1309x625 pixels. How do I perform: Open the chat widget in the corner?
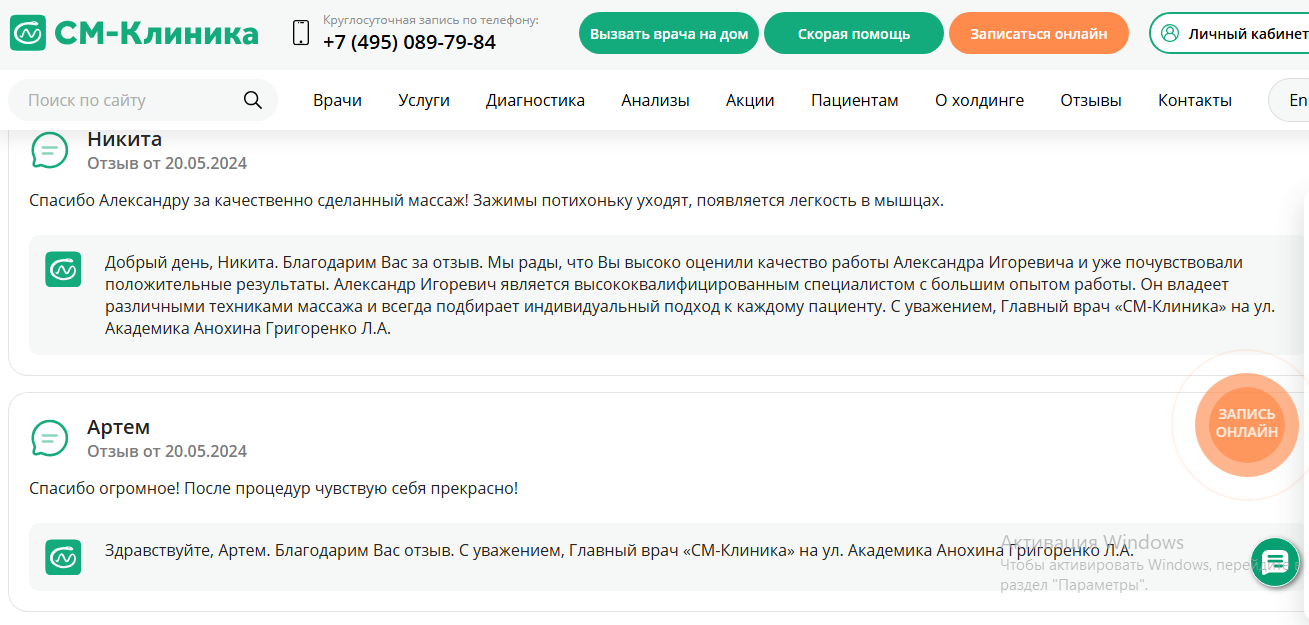tap(1275, 562)
